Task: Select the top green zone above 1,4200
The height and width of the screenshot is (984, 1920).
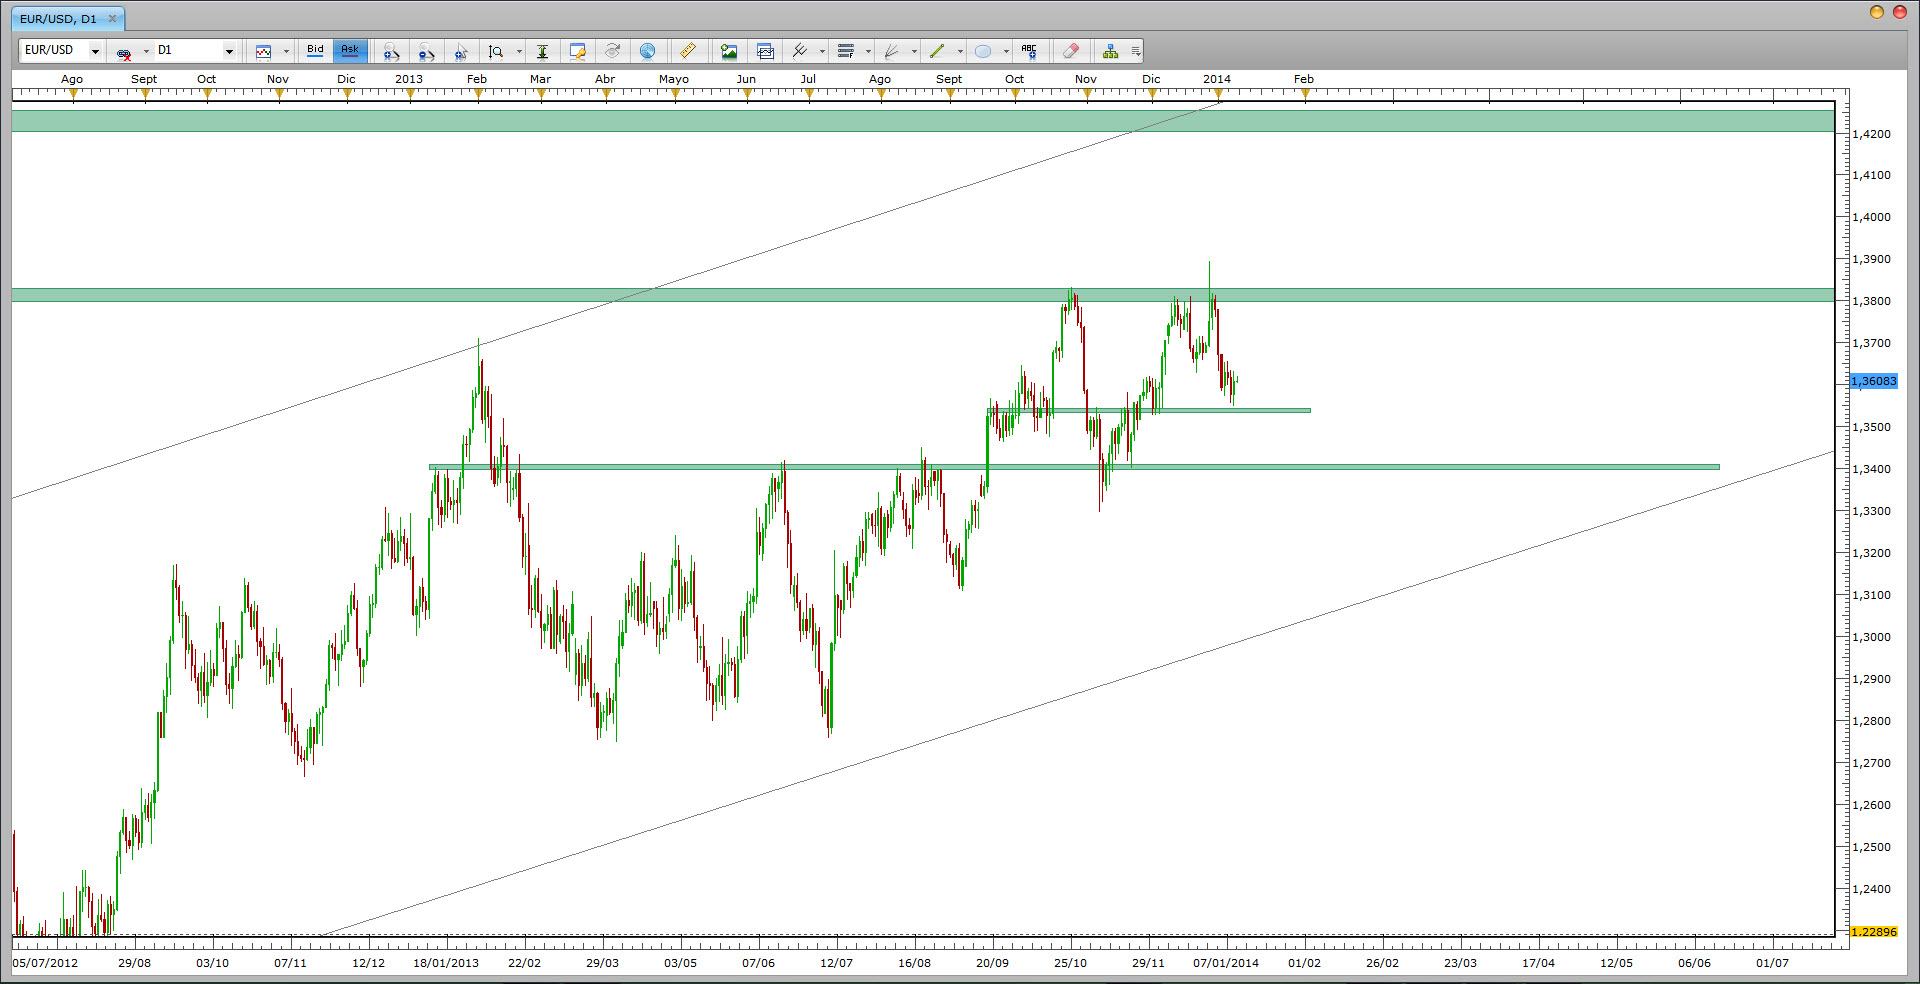Action: (x=923, y=120)
